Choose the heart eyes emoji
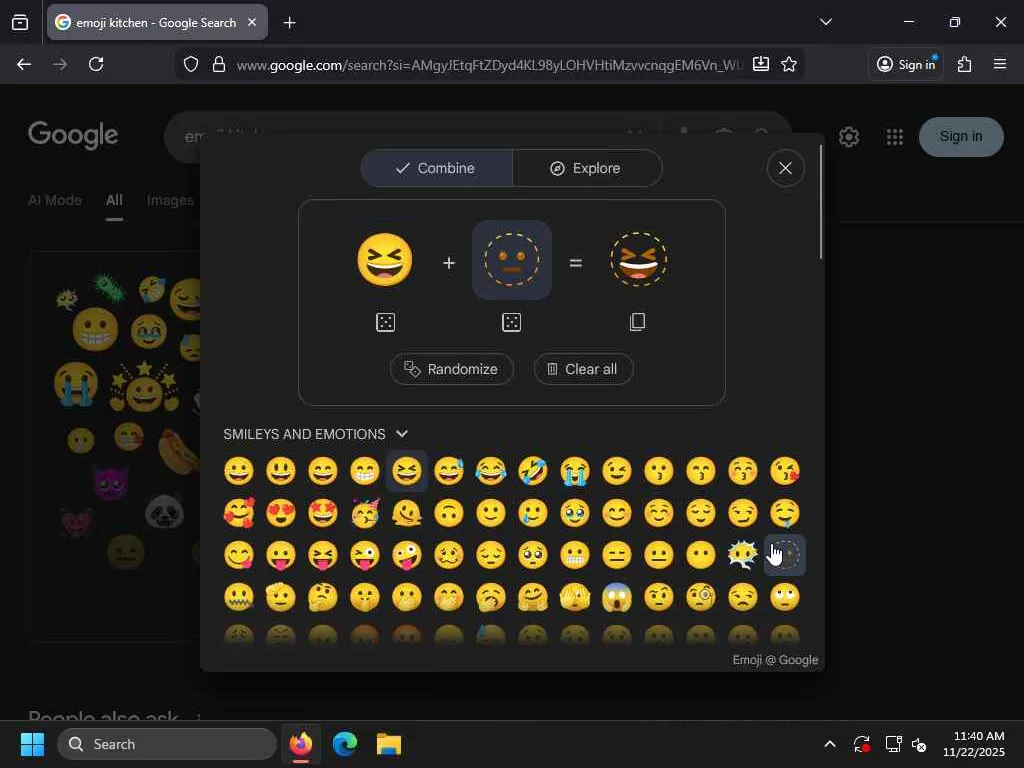 tap(281, 513)
